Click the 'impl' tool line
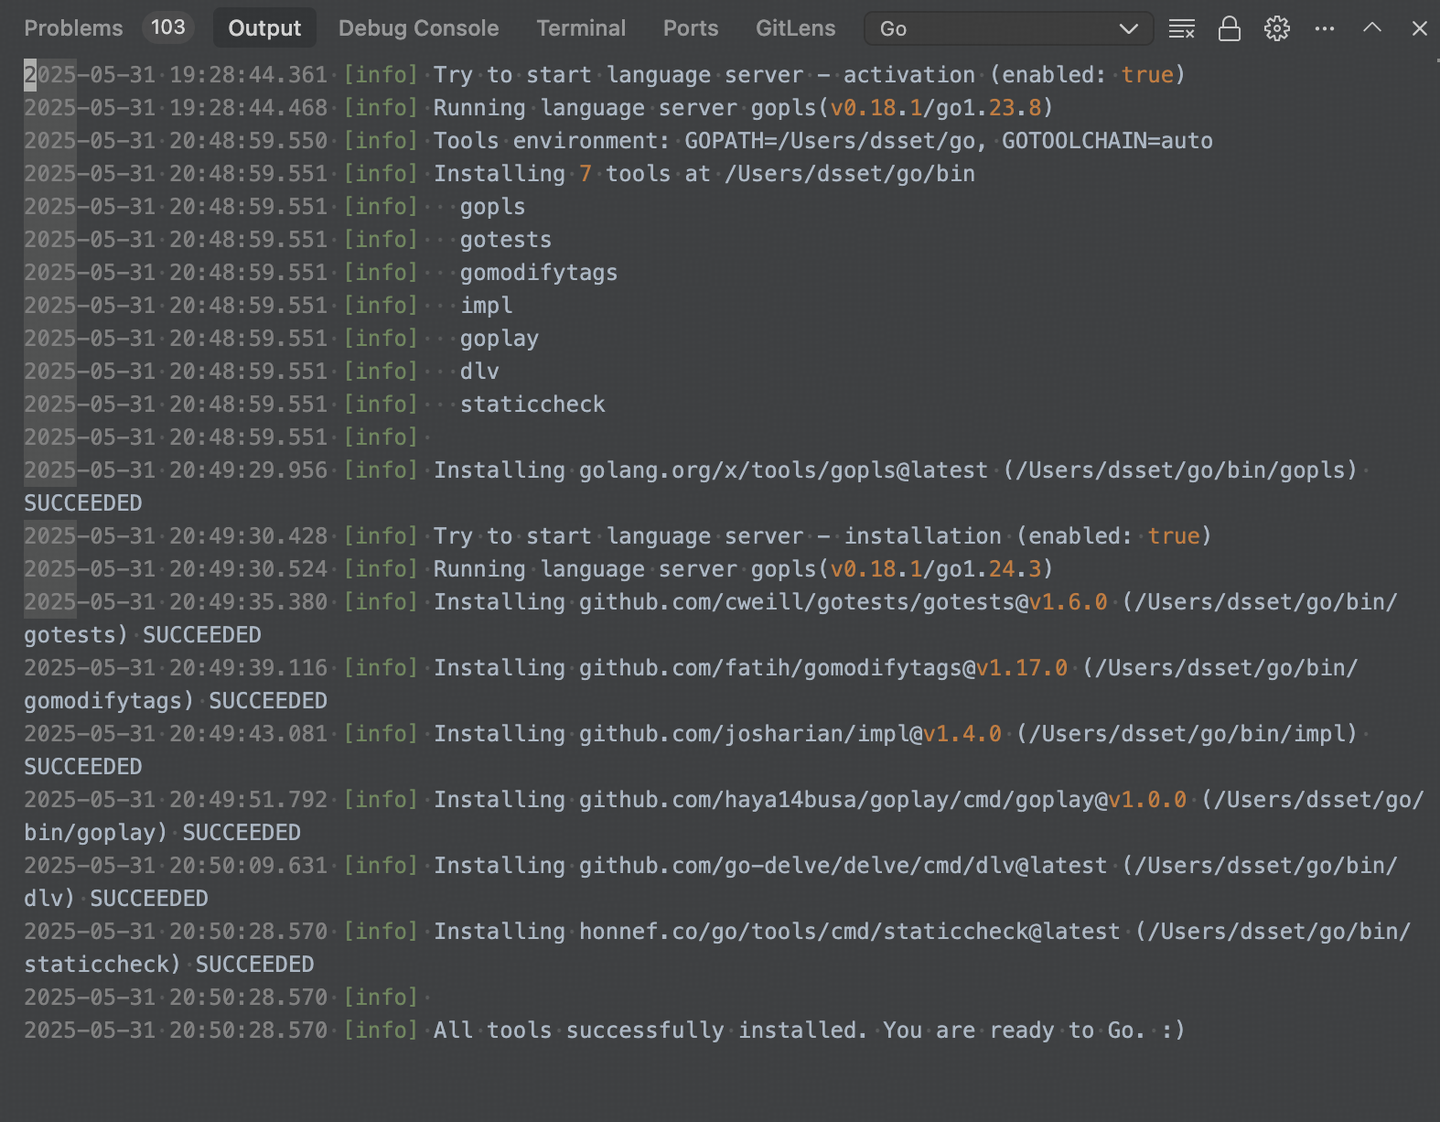1440x1122 pixels. (486, 306)
